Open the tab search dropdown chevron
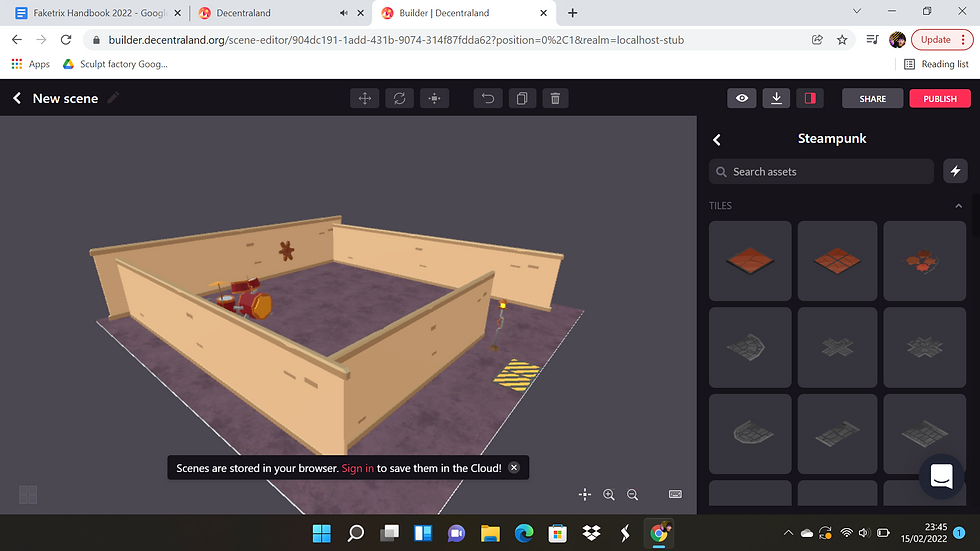 click(857, 11)
